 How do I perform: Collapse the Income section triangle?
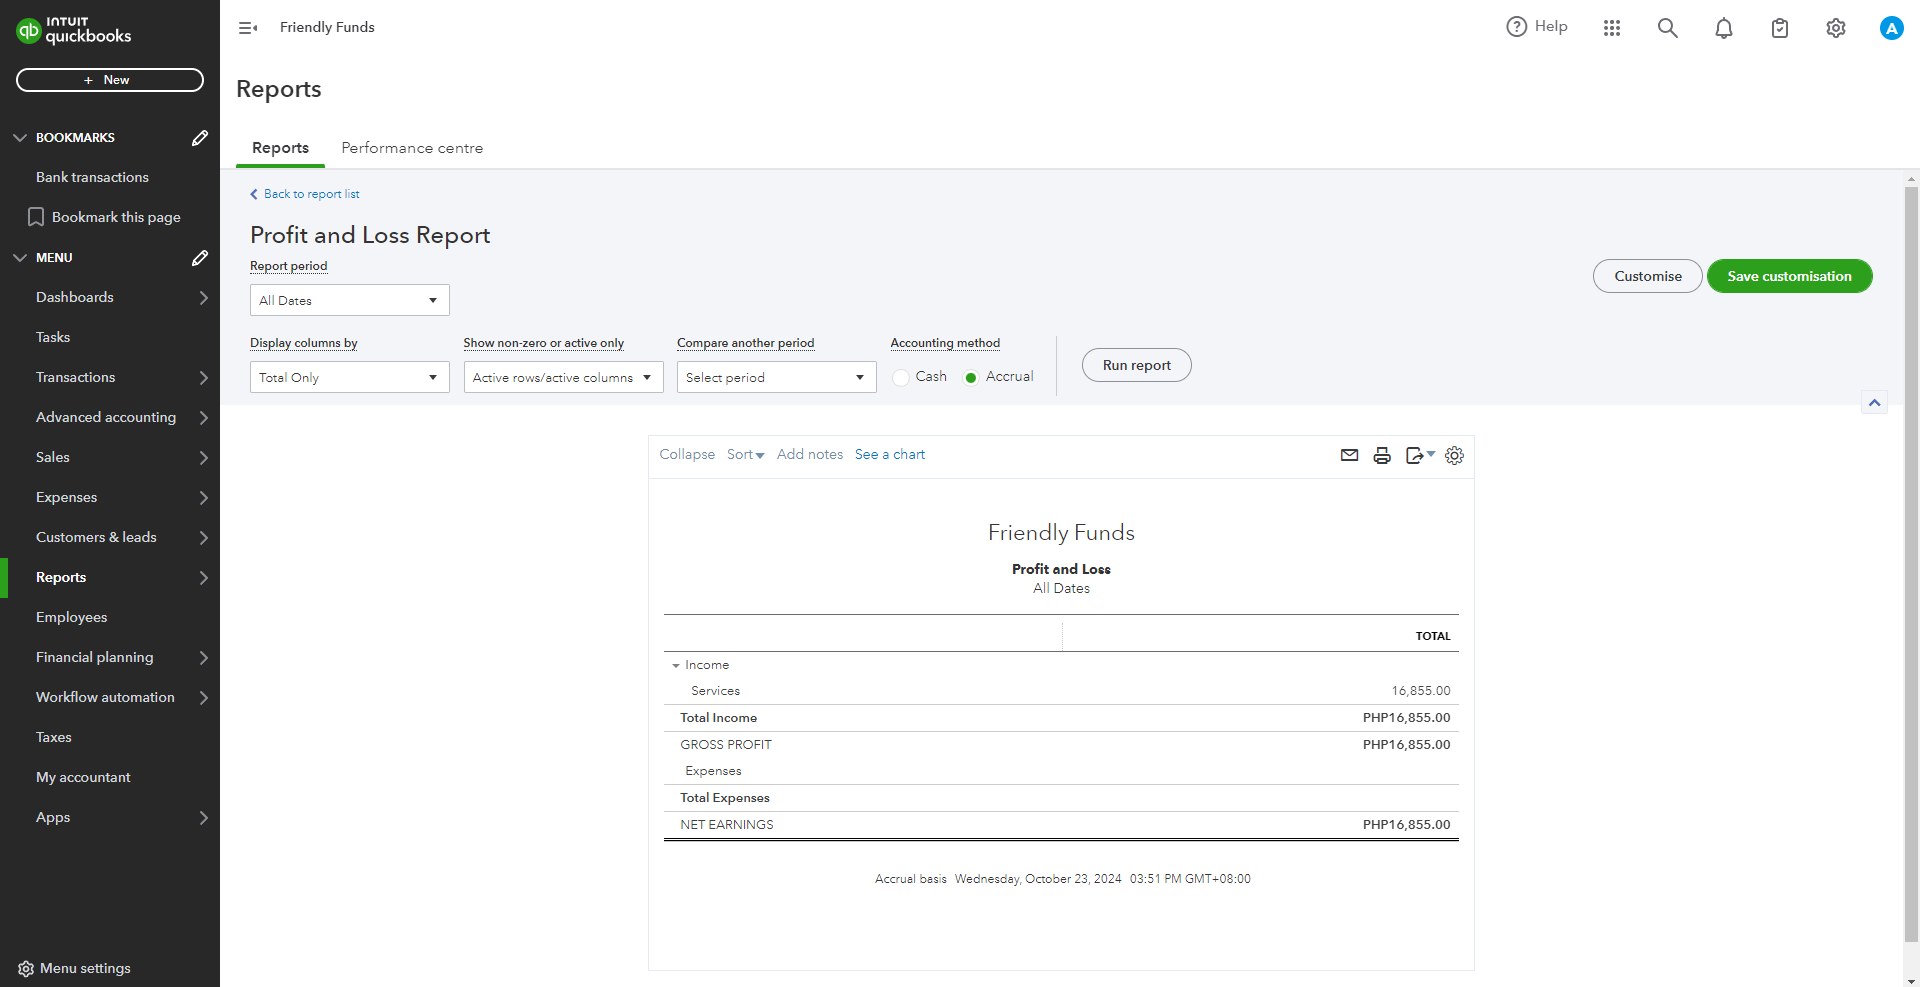[x=676, y=666]
